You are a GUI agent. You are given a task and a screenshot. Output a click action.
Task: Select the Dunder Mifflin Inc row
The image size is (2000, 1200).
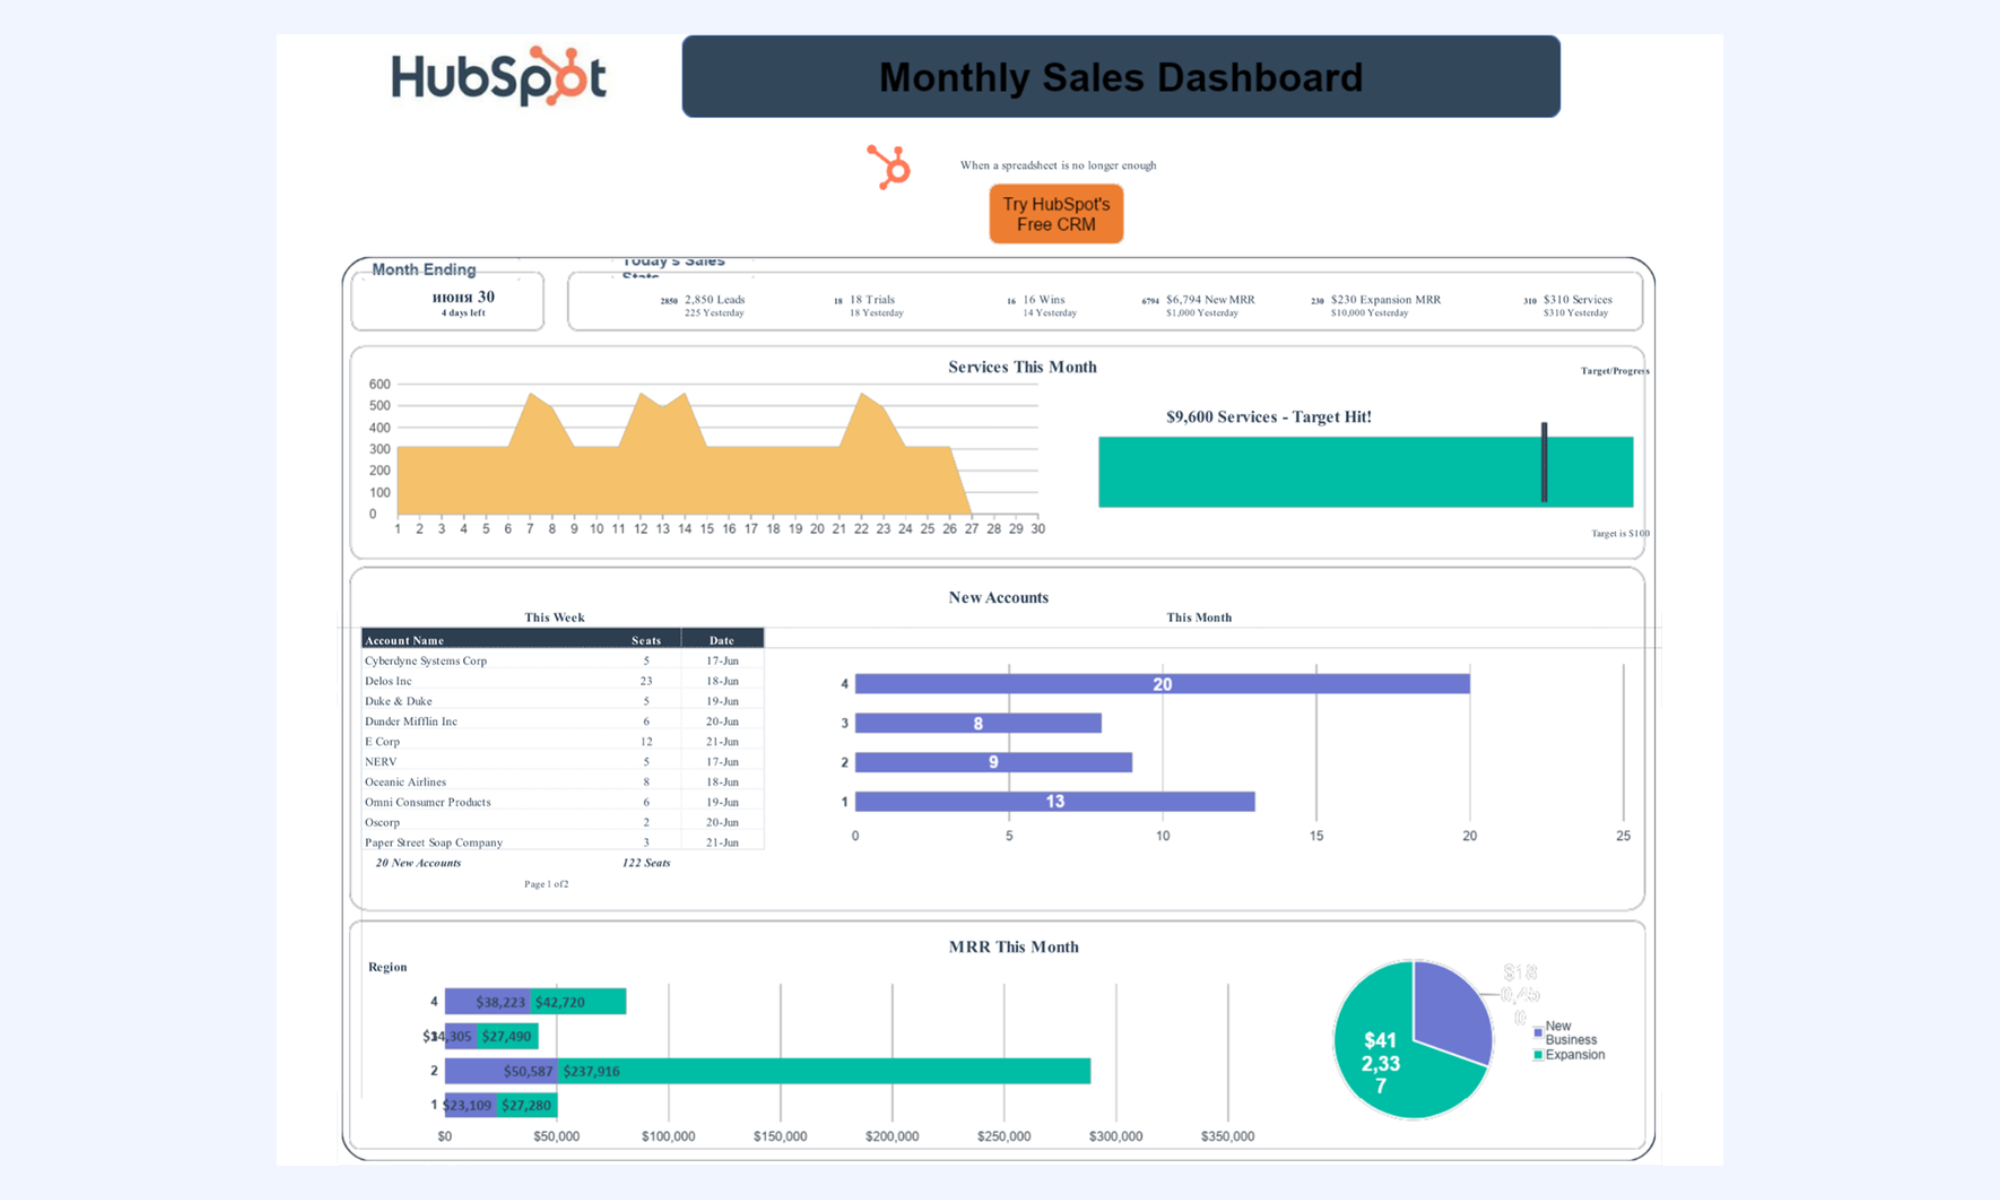(x=563, y=721)
